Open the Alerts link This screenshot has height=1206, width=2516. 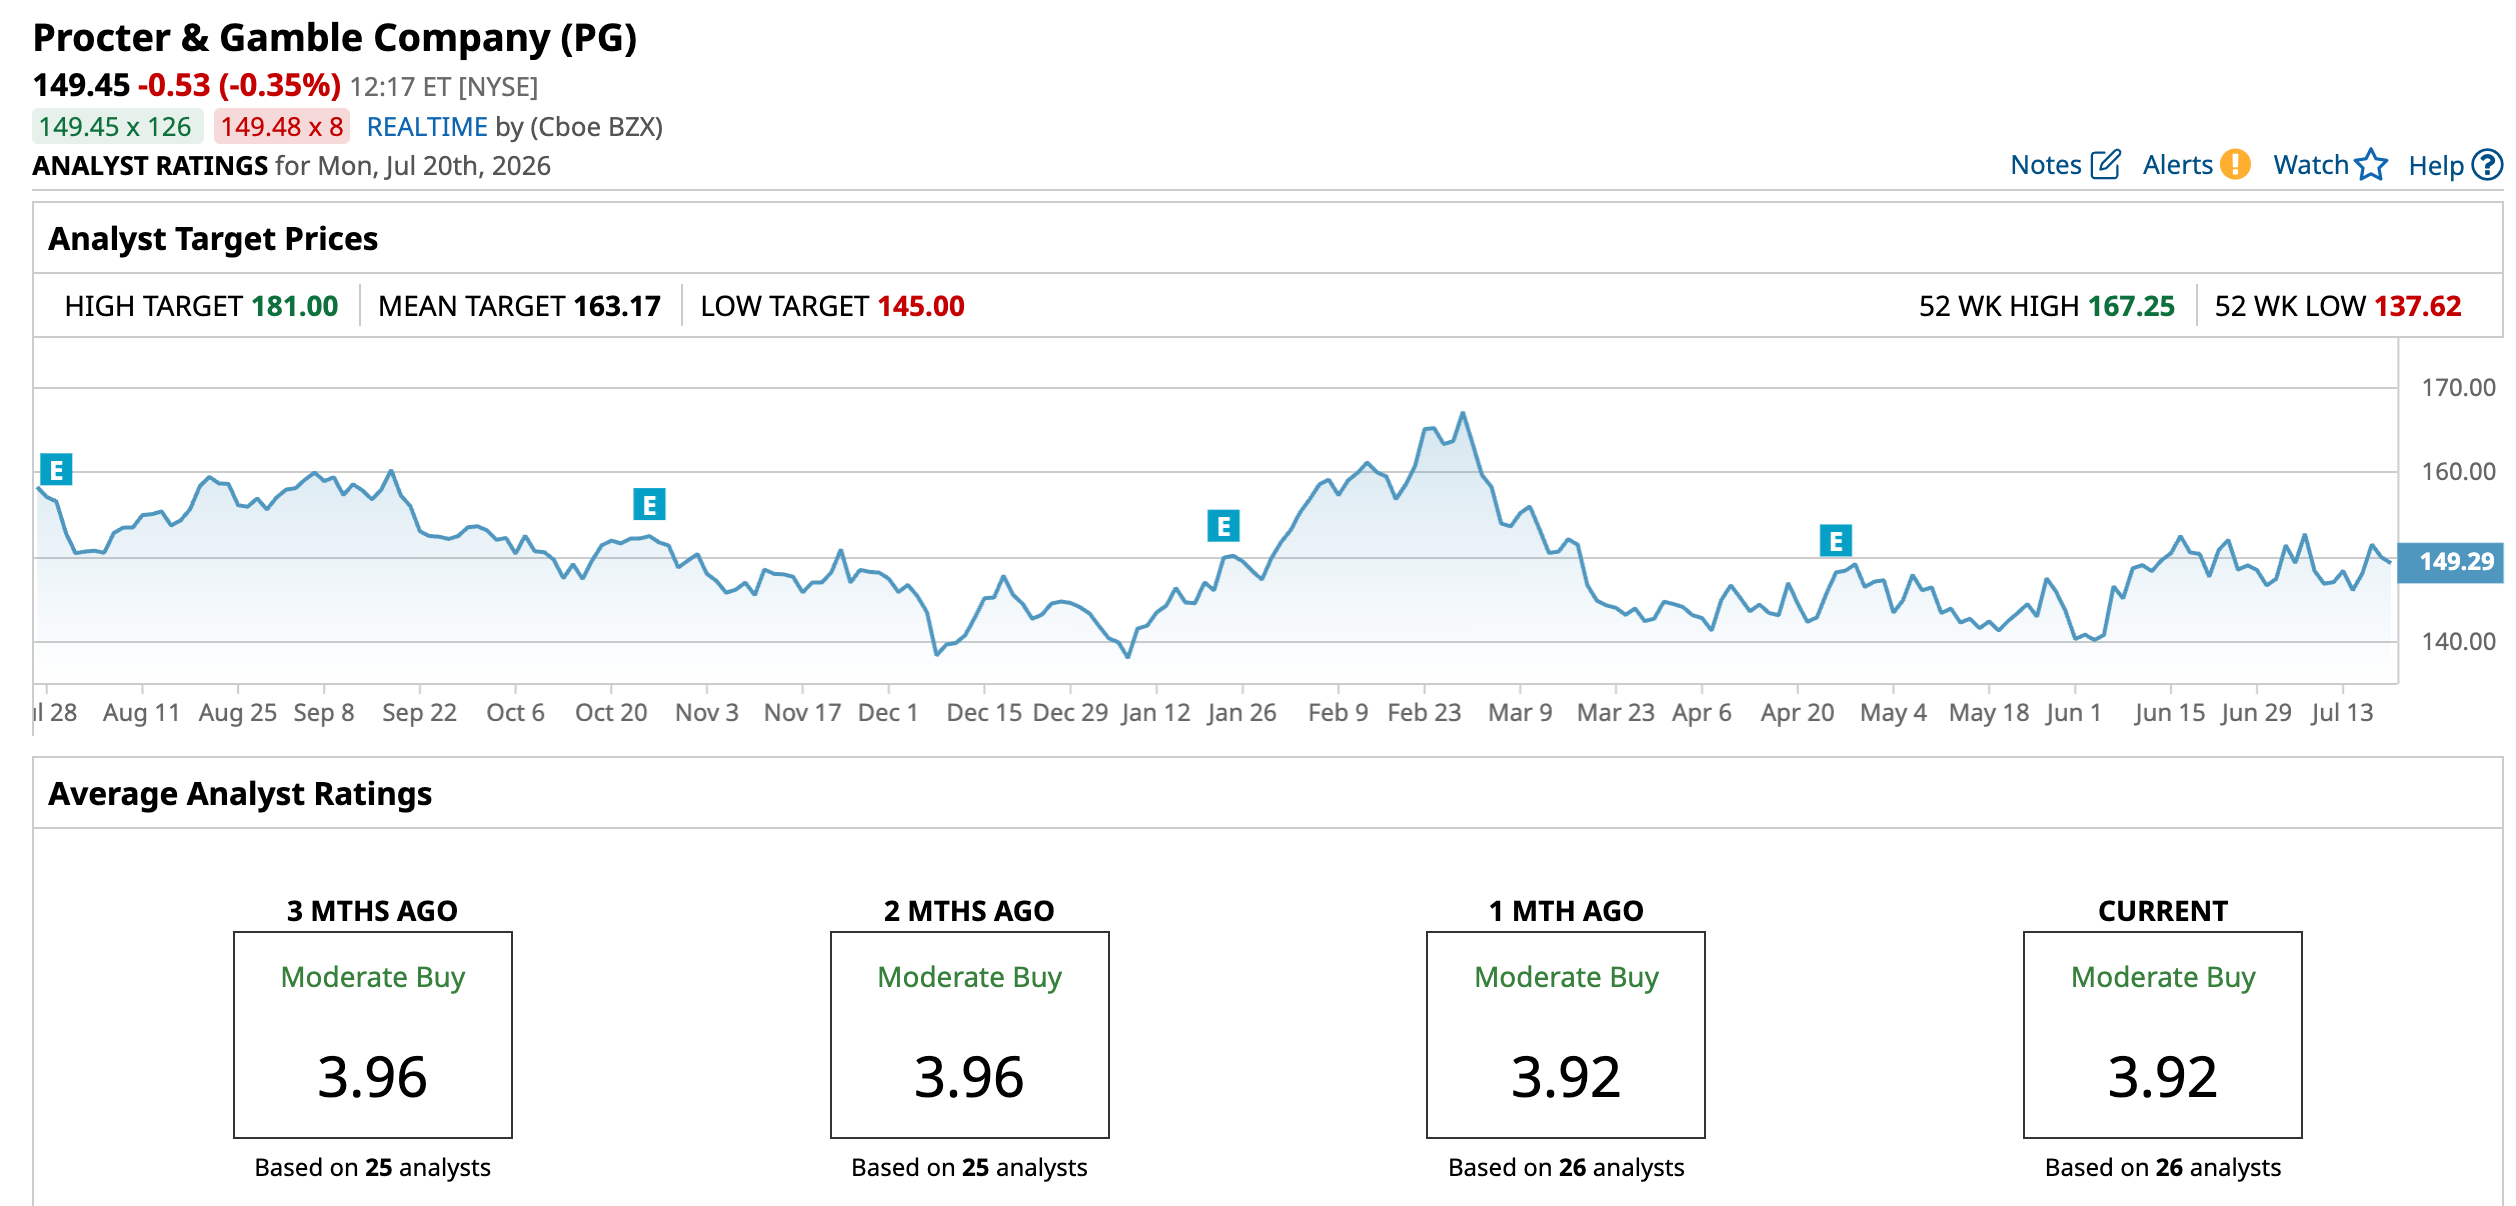click(2177, 165)
